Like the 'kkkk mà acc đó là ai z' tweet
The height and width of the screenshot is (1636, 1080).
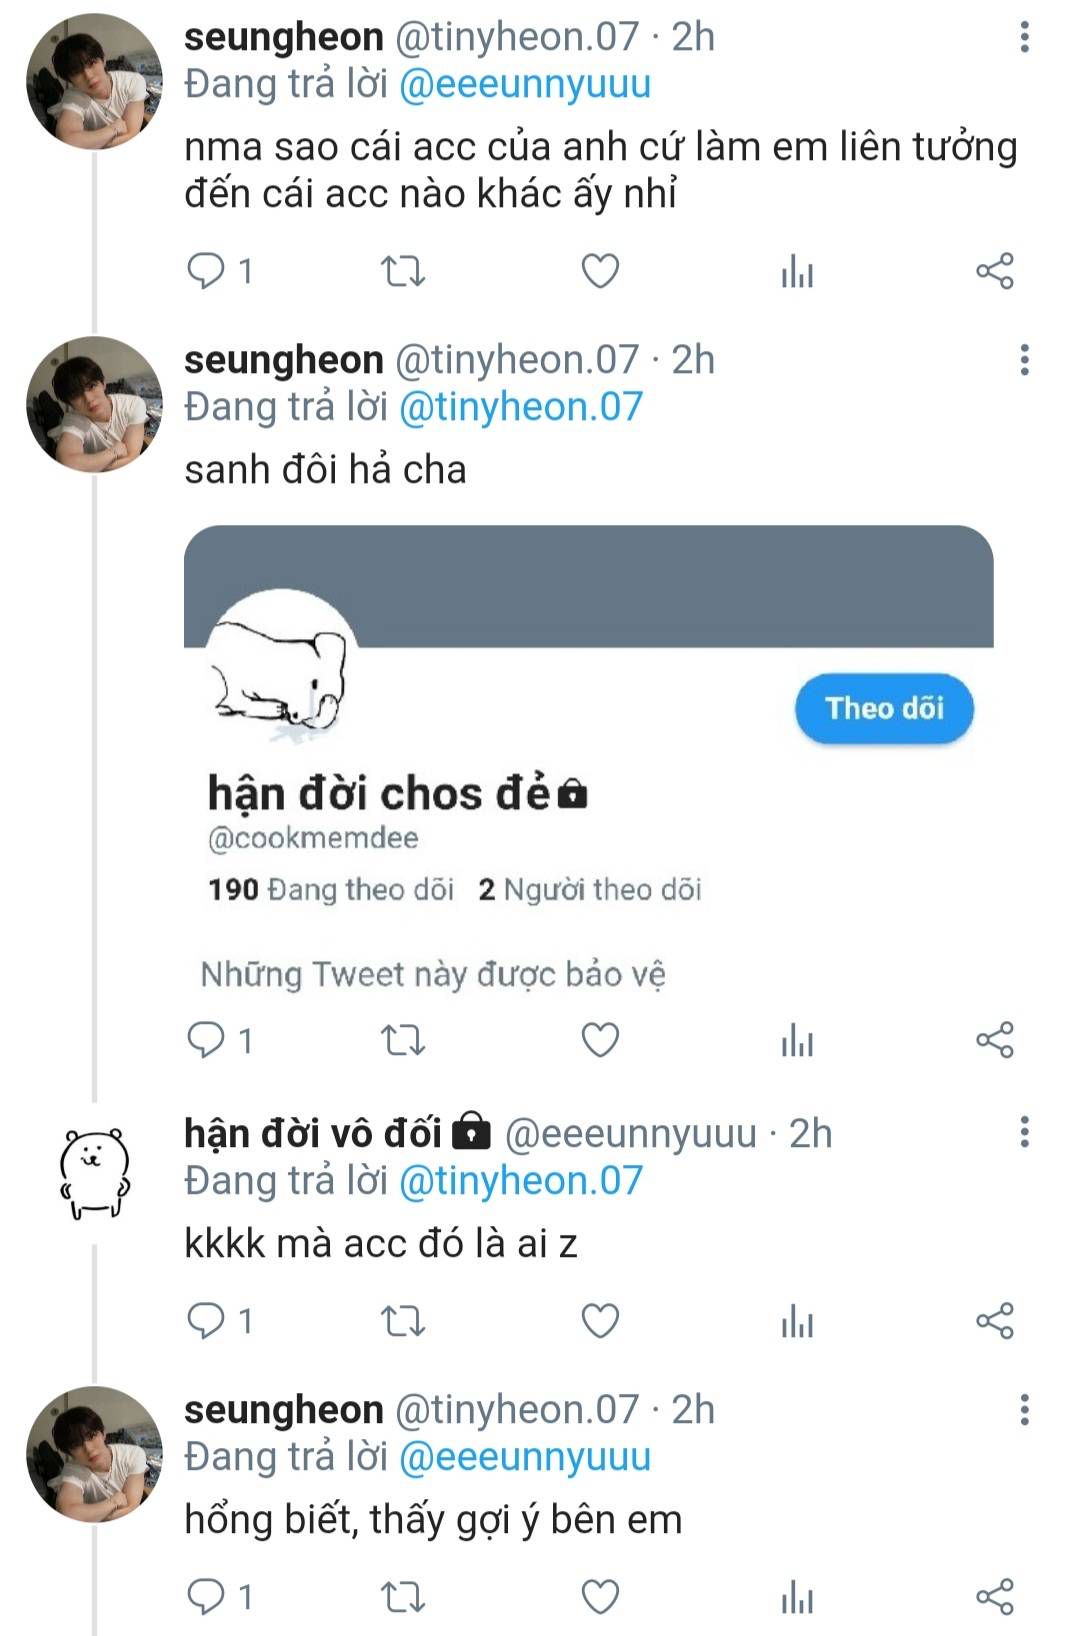click(x=600, y=1321)
